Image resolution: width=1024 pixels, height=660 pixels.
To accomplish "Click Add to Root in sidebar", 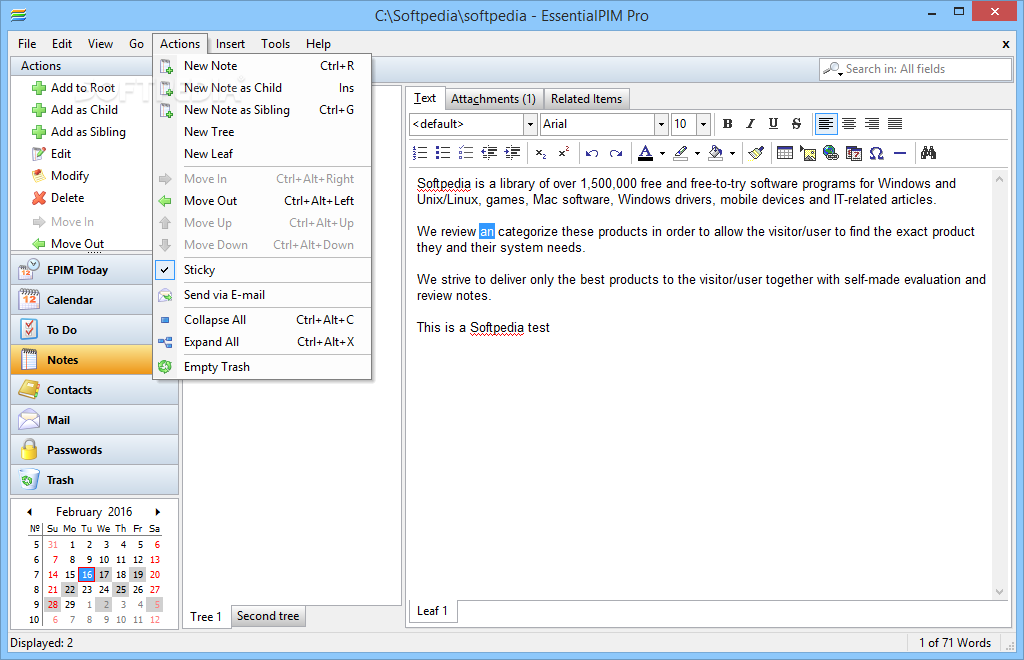I will [x=74, y=88].
